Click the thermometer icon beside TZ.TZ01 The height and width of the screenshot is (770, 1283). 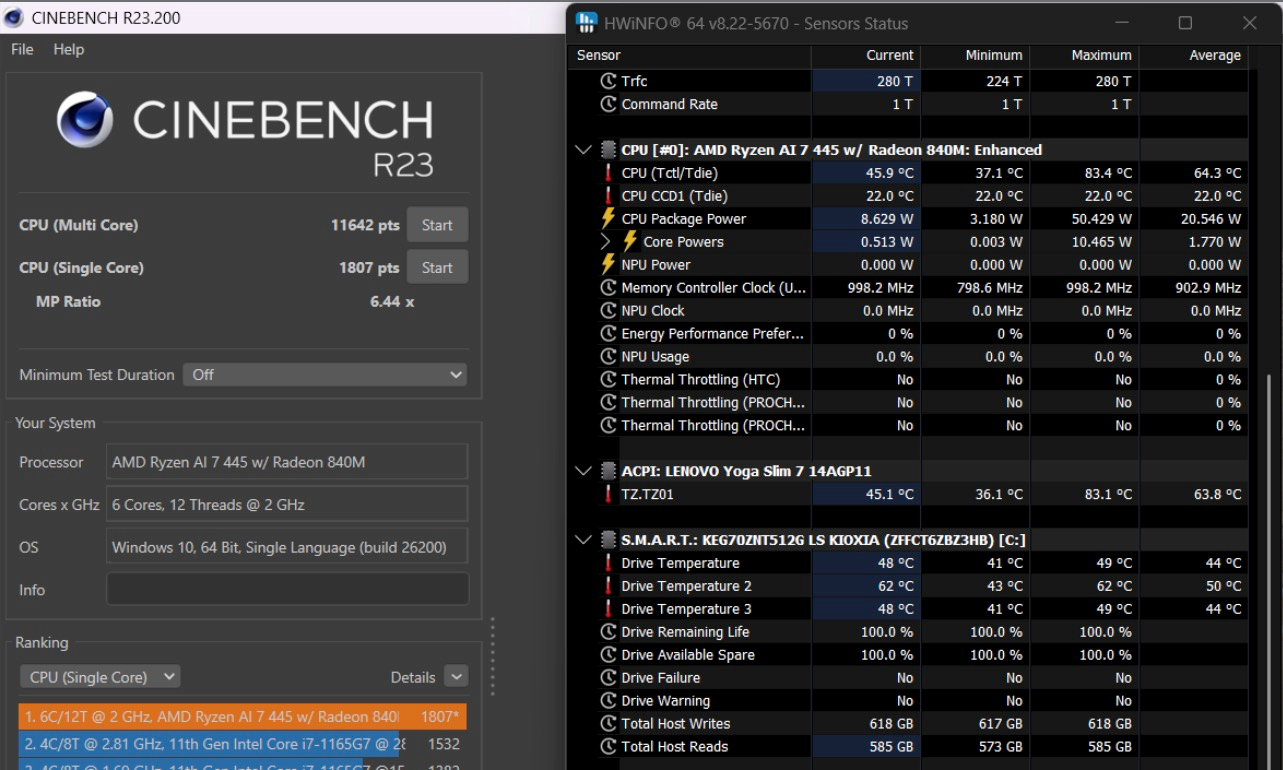[x=608, y=494]
